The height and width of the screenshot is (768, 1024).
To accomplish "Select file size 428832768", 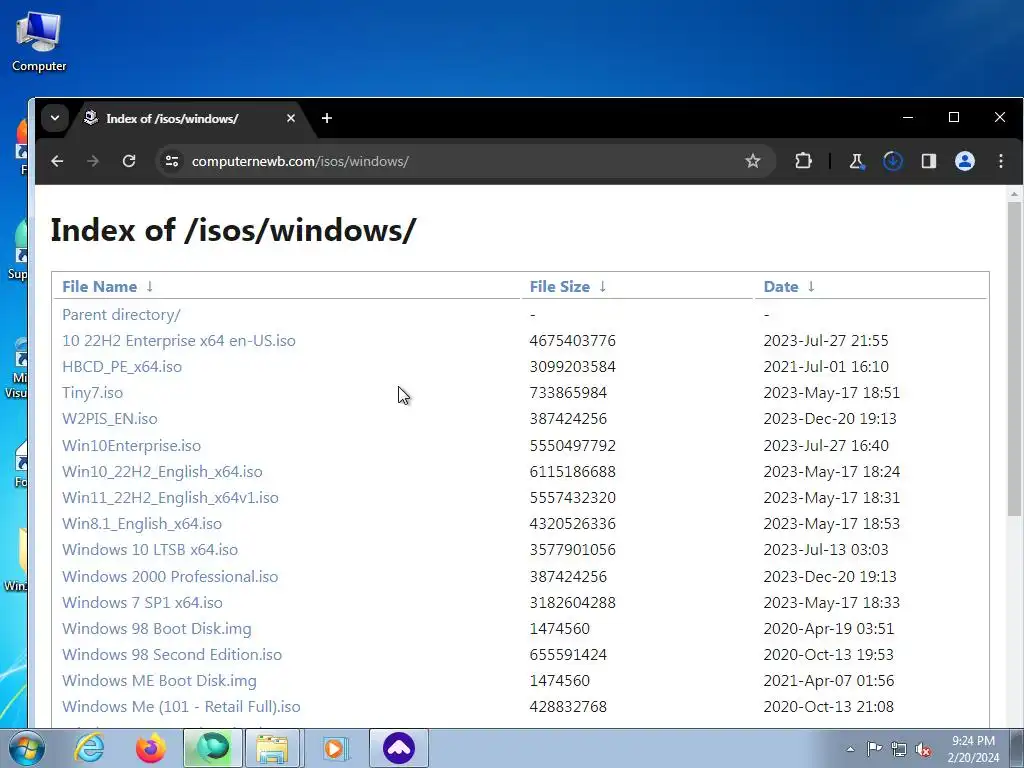I will pyautogui.click(x=568, y=707).
